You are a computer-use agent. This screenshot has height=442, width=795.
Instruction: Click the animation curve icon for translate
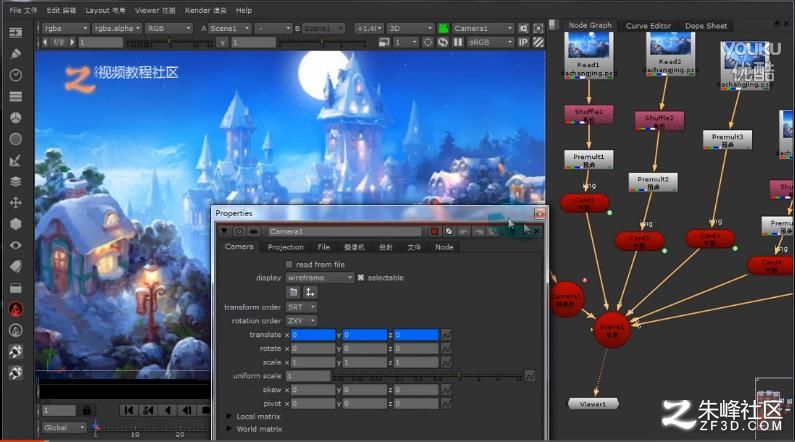tap(446, 335)
